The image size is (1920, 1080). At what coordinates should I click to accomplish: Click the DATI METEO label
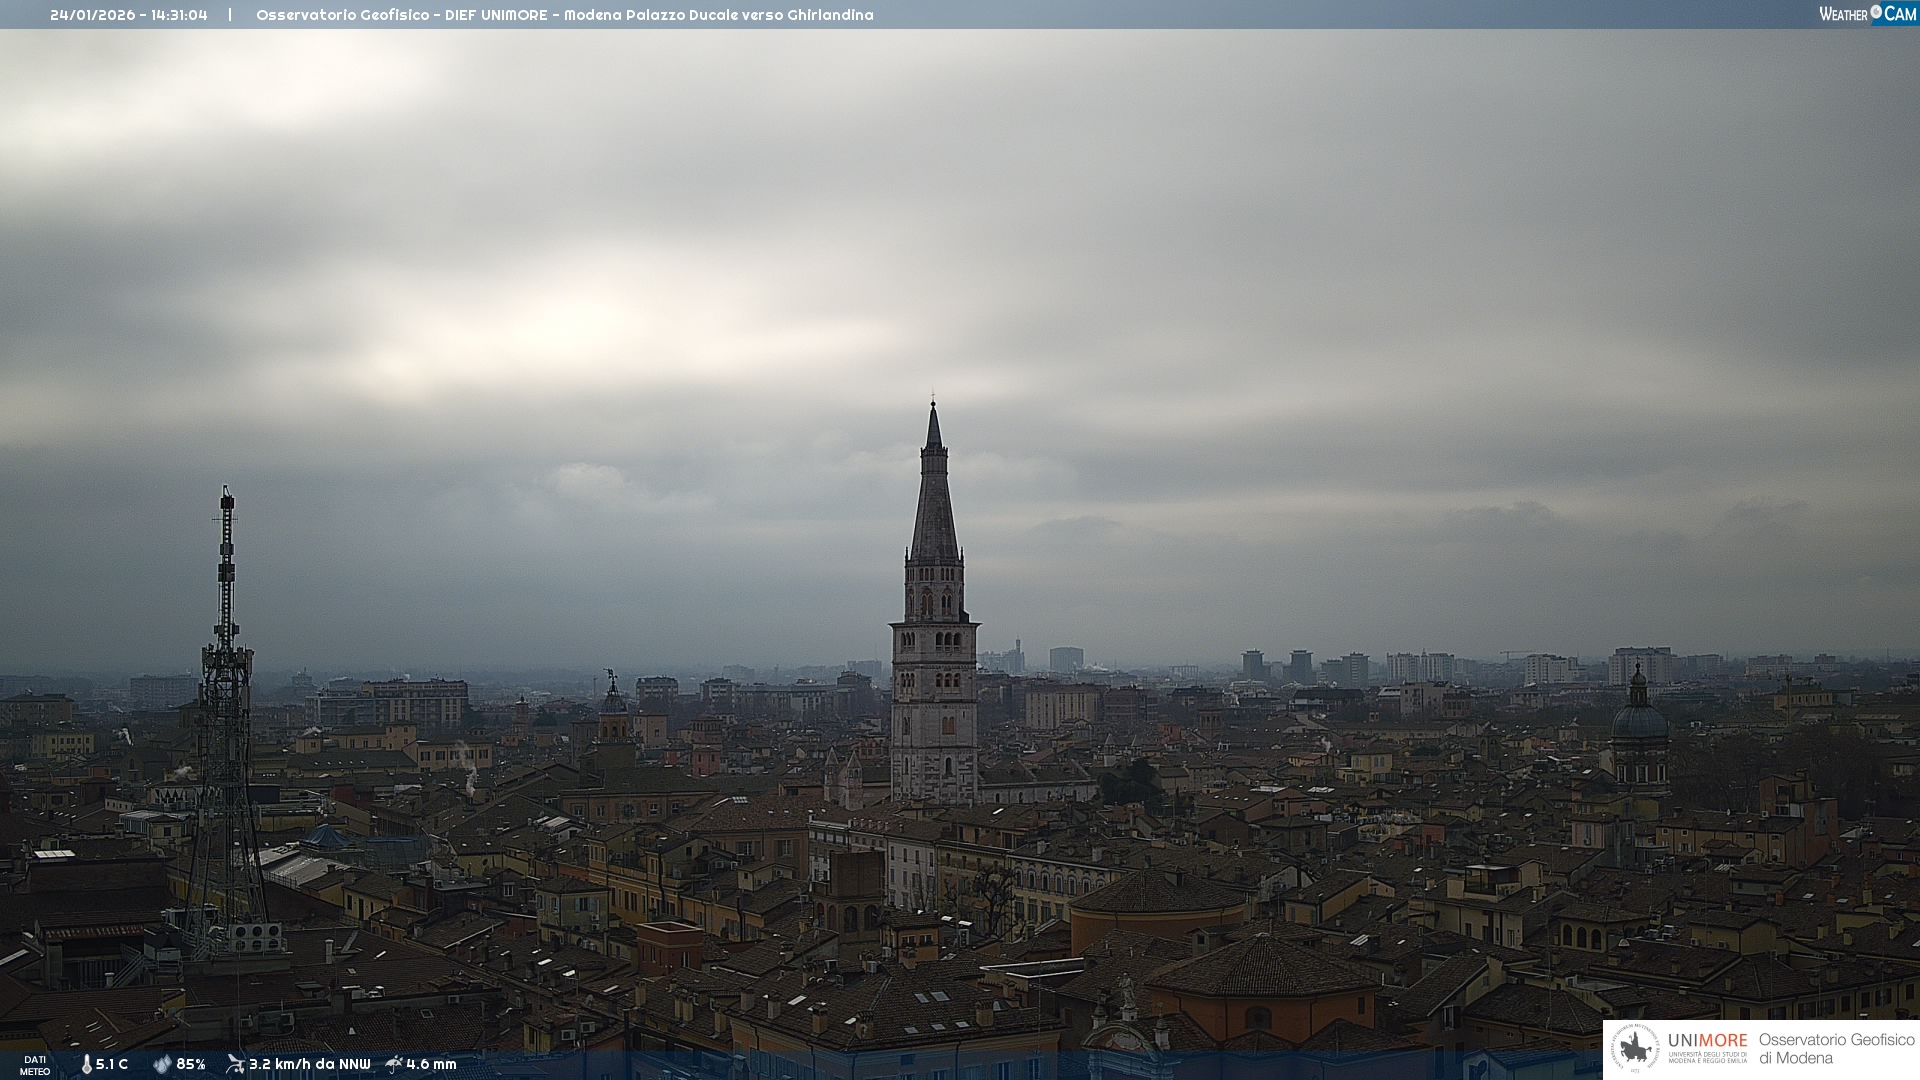[35, 1065]
